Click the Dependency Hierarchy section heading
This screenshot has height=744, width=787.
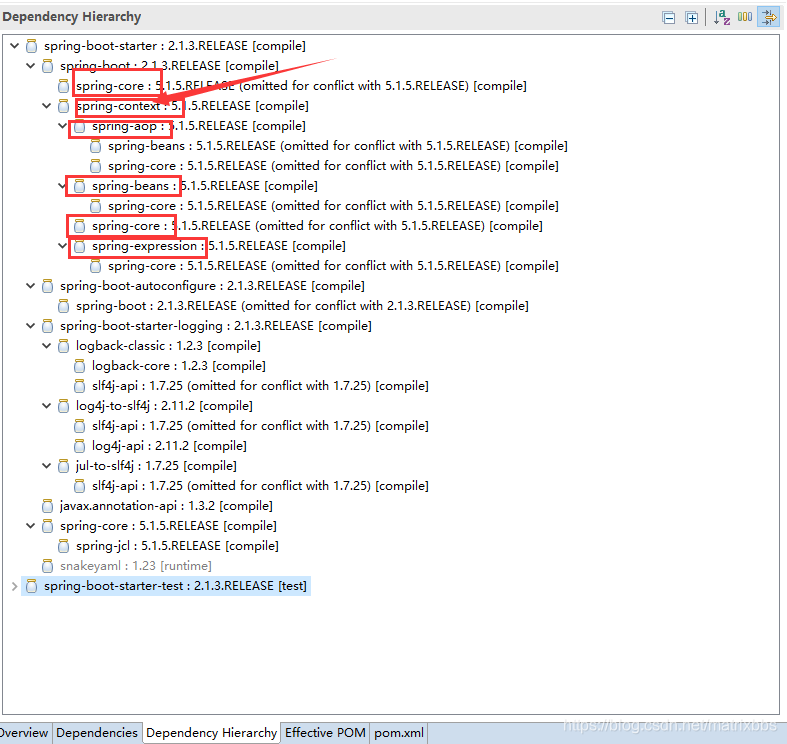72,17
